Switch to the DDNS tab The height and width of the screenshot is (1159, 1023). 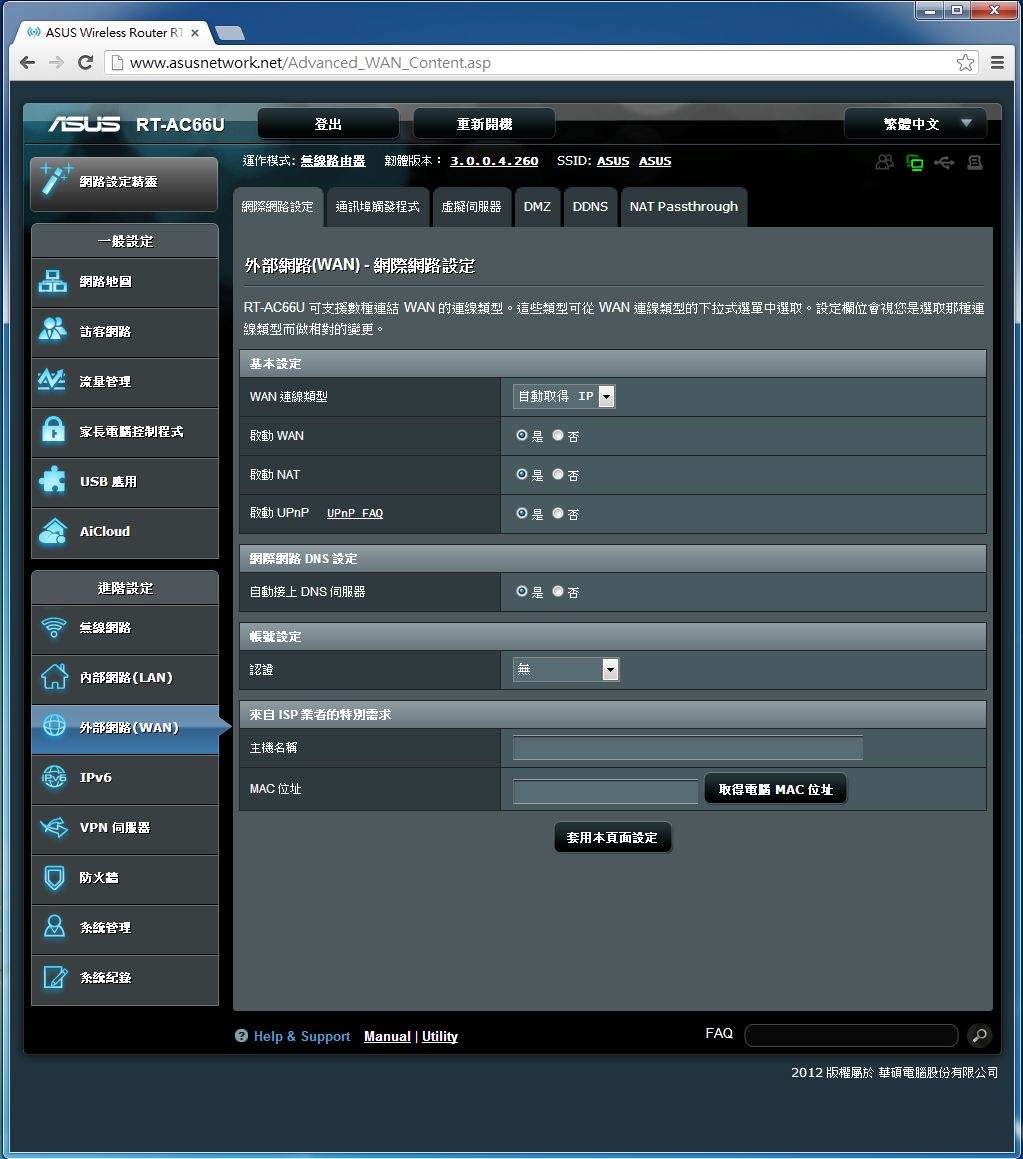(590, 207)
